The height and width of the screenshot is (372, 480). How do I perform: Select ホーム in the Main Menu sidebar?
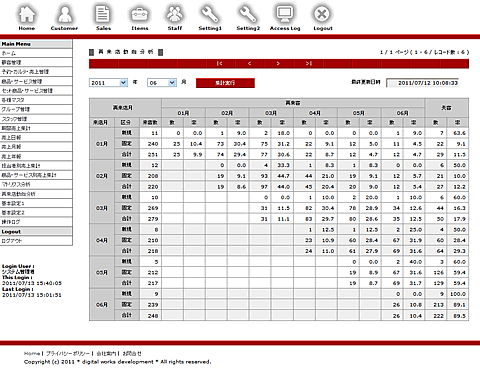coord(36,53)
